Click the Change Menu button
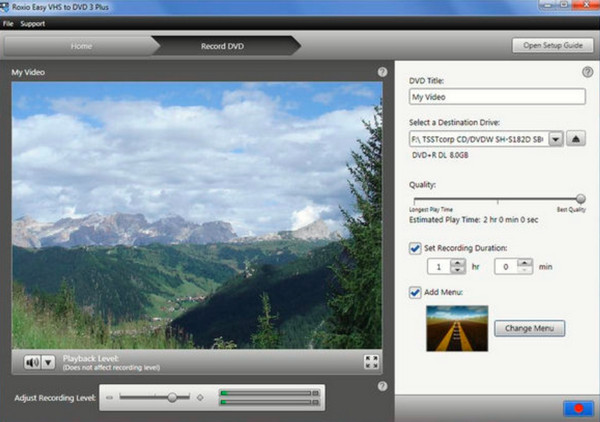The width and height of the screenshot is (600, 422). [529, 328]
